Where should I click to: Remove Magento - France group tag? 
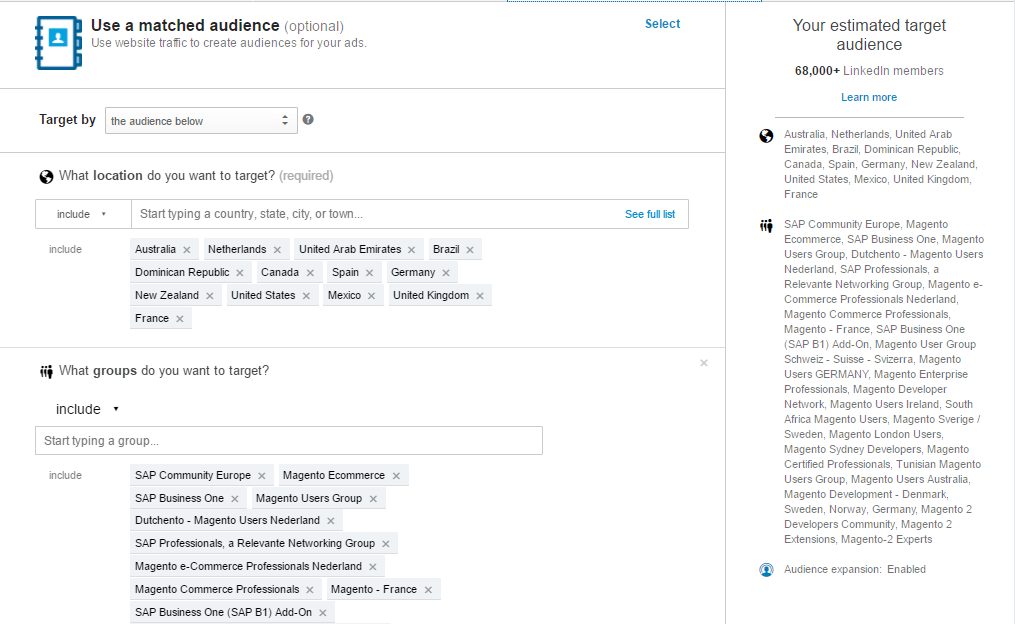coord(429,590)
